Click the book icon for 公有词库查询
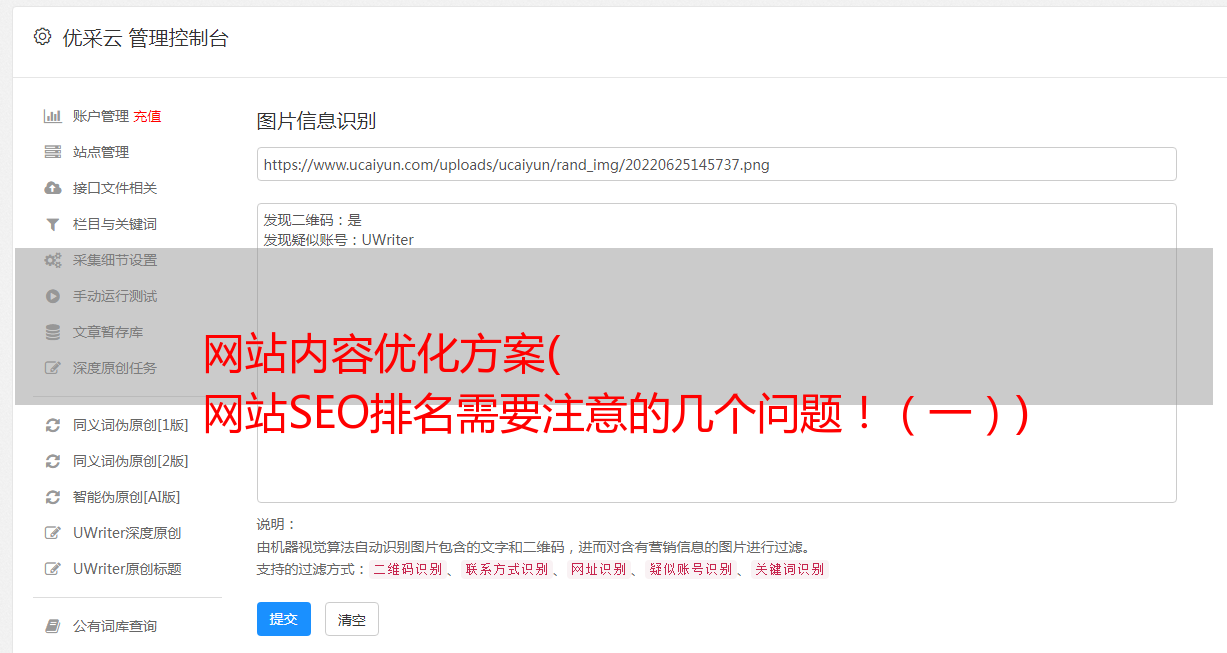This screenshot has width=1227, height=653. tap(53, 626)
